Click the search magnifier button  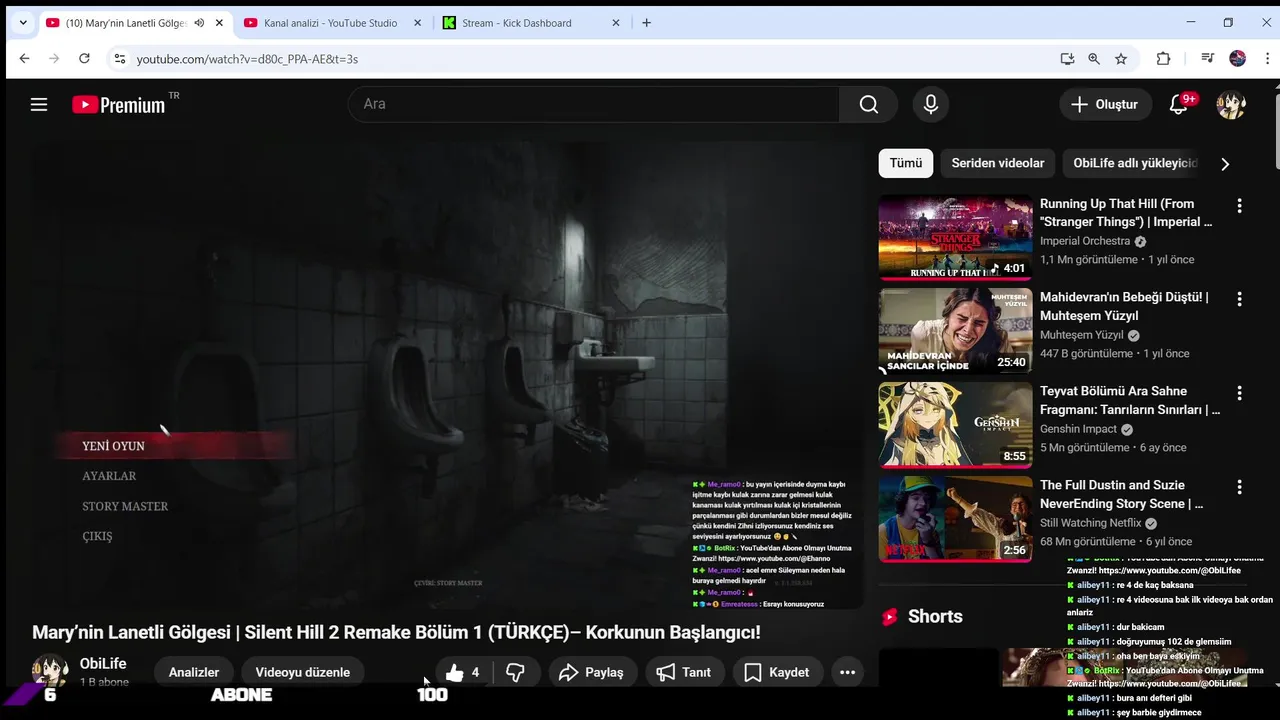(868, 104)
